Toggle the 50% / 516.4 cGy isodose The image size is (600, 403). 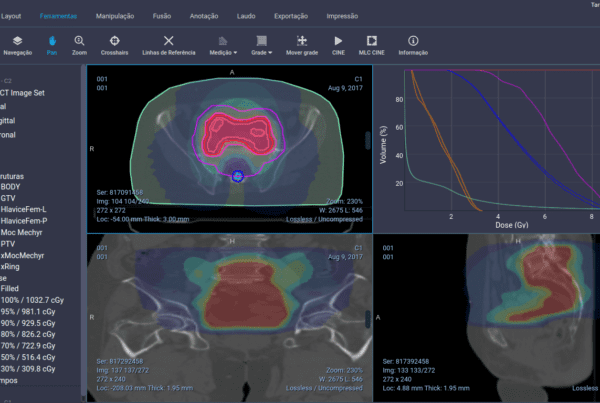(27, 355)
